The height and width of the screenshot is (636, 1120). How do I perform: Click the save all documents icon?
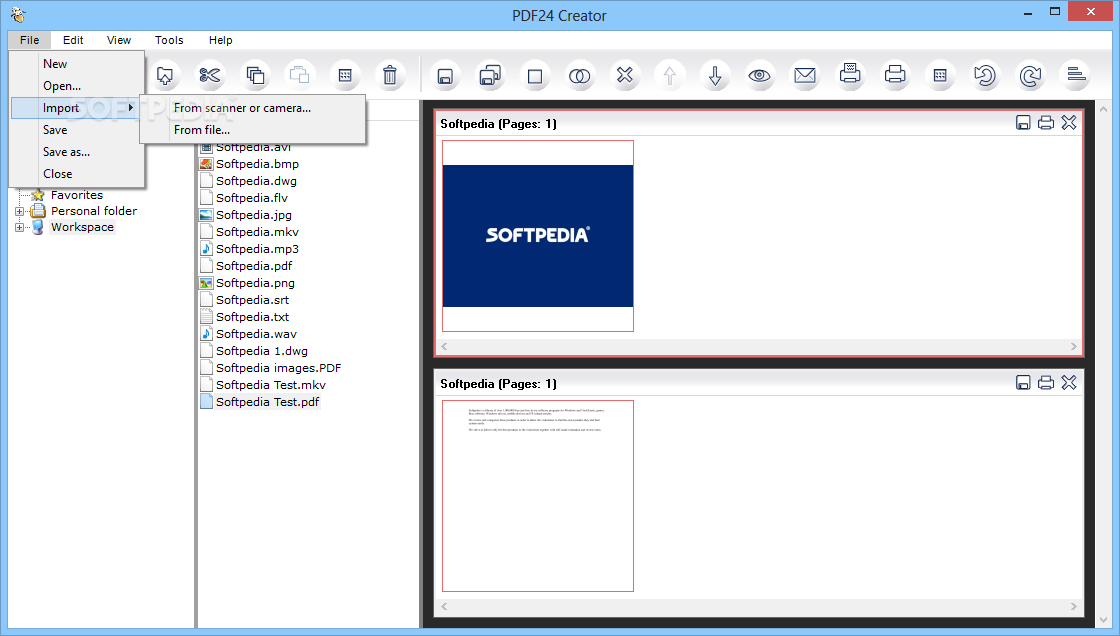pos(490,75)
